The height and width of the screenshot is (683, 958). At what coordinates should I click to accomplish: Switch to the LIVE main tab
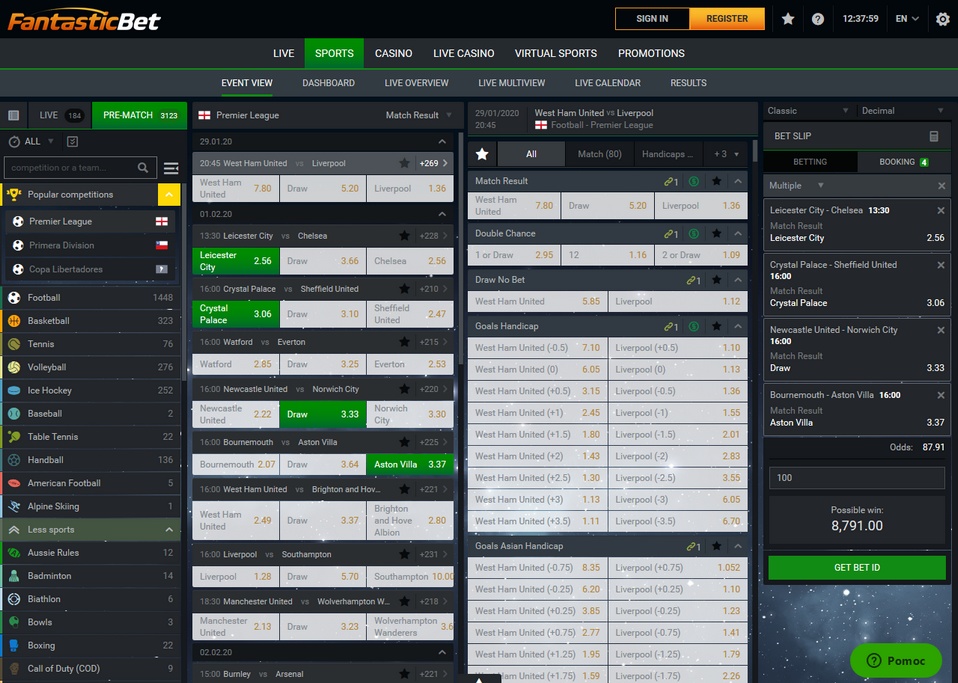click(x=283, y=53)
